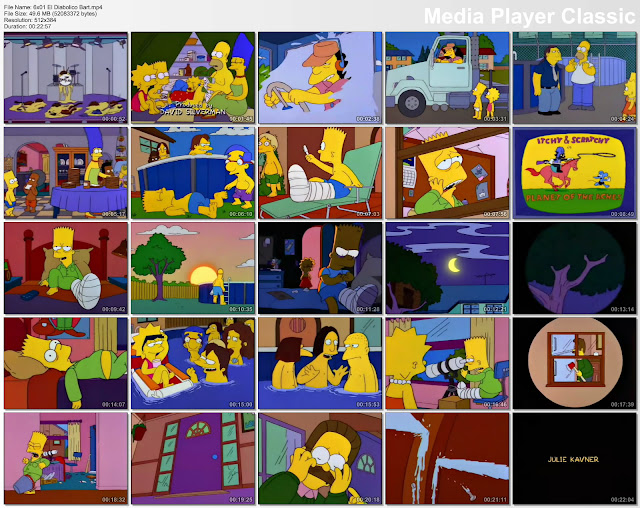This screenshot has height=508, width=640.
Task: Click the File Name line '6x01 El Diabolico Bart.mp4'
Action: click(x=53, y=7)
